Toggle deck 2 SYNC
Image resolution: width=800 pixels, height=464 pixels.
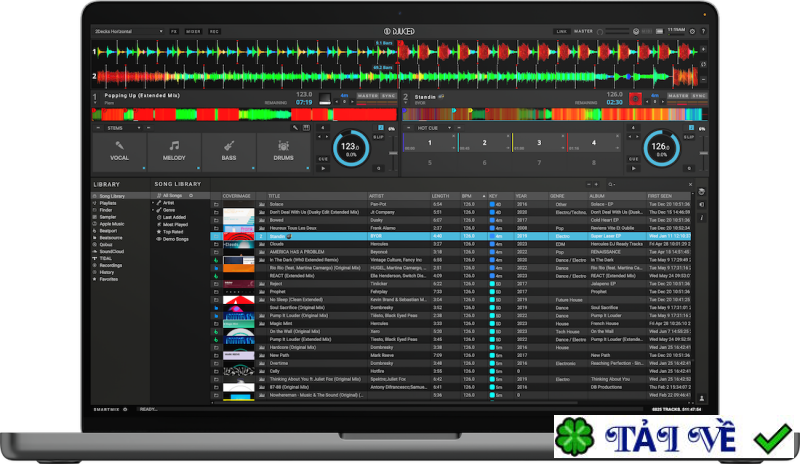(x=699, y=95)
